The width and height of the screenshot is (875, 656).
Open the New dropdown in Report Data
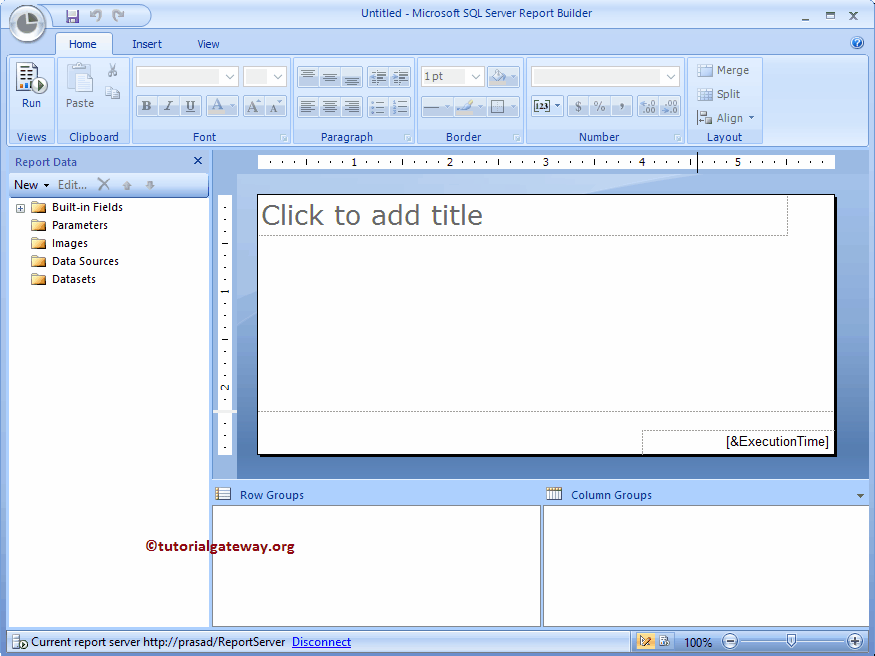[31, 185]
